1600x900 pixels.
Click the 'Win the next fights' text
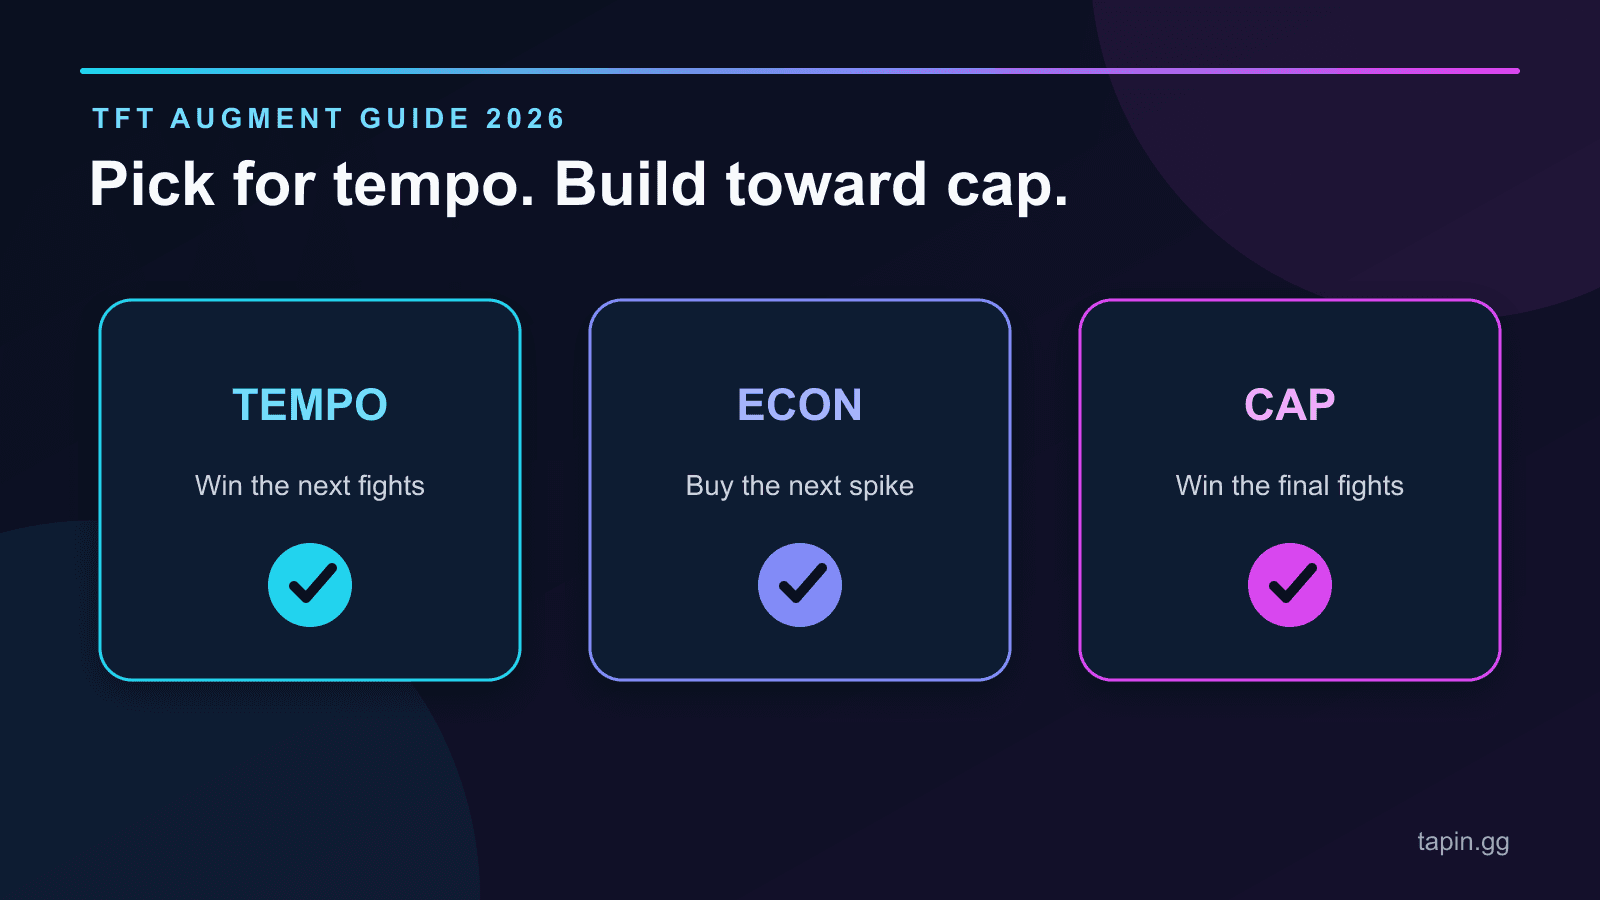coord(310,486)
